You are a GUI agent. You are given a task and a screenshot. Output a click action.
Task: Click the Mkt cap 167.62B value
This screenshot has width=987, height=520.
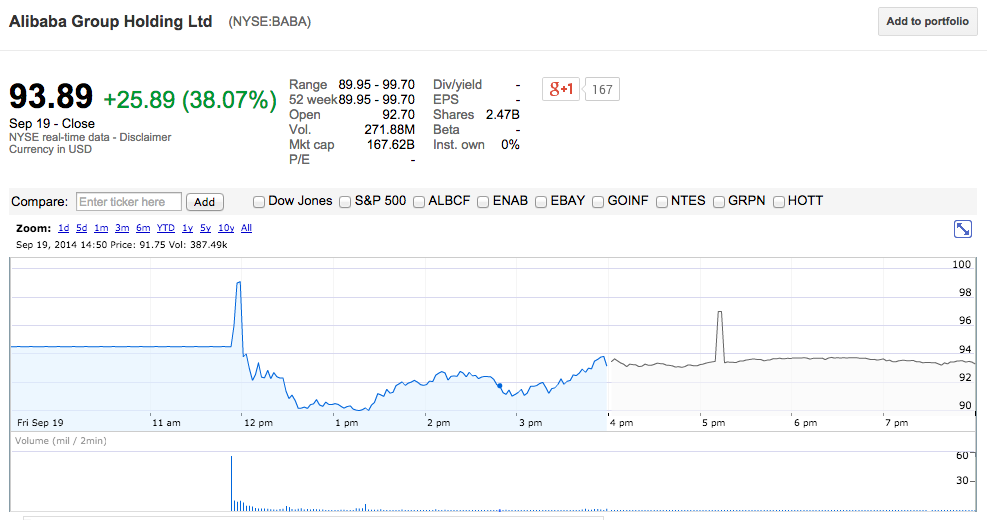390,145
